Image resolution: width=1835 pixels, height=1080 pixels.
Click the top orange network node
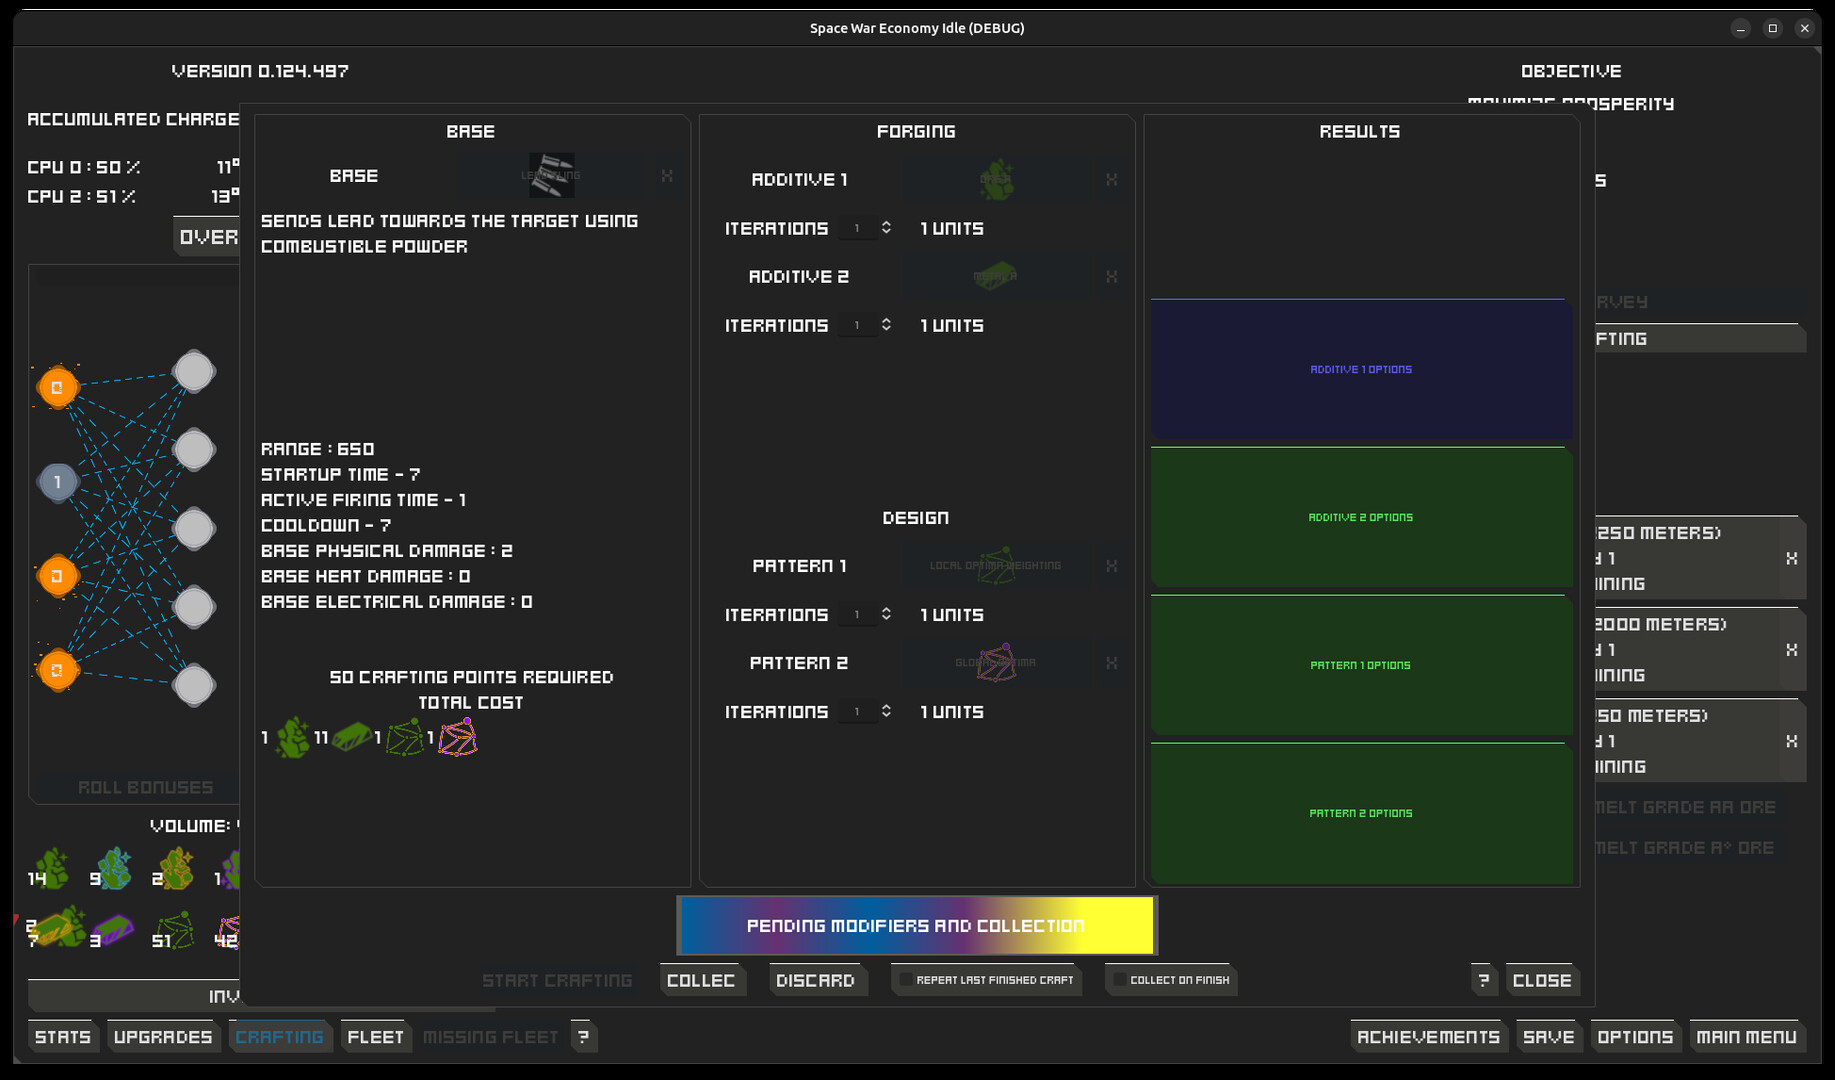(57, 388)
